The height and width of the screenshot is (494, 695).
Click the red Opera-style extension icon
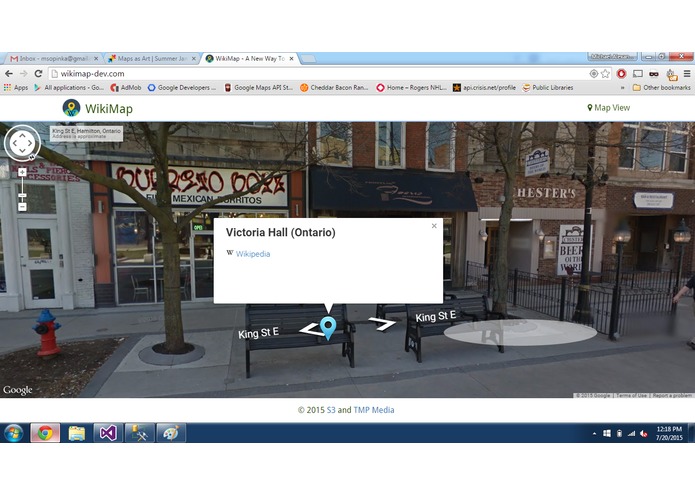coord(621,74)
